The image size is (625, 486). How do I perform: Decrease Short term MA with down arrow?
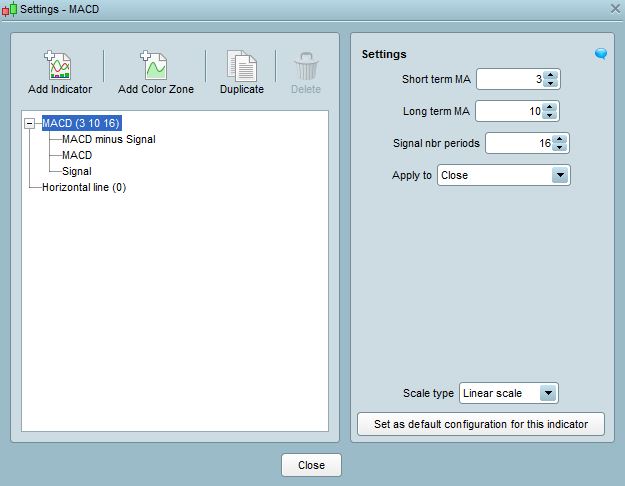pyautogui.click(x=550, y=83)
